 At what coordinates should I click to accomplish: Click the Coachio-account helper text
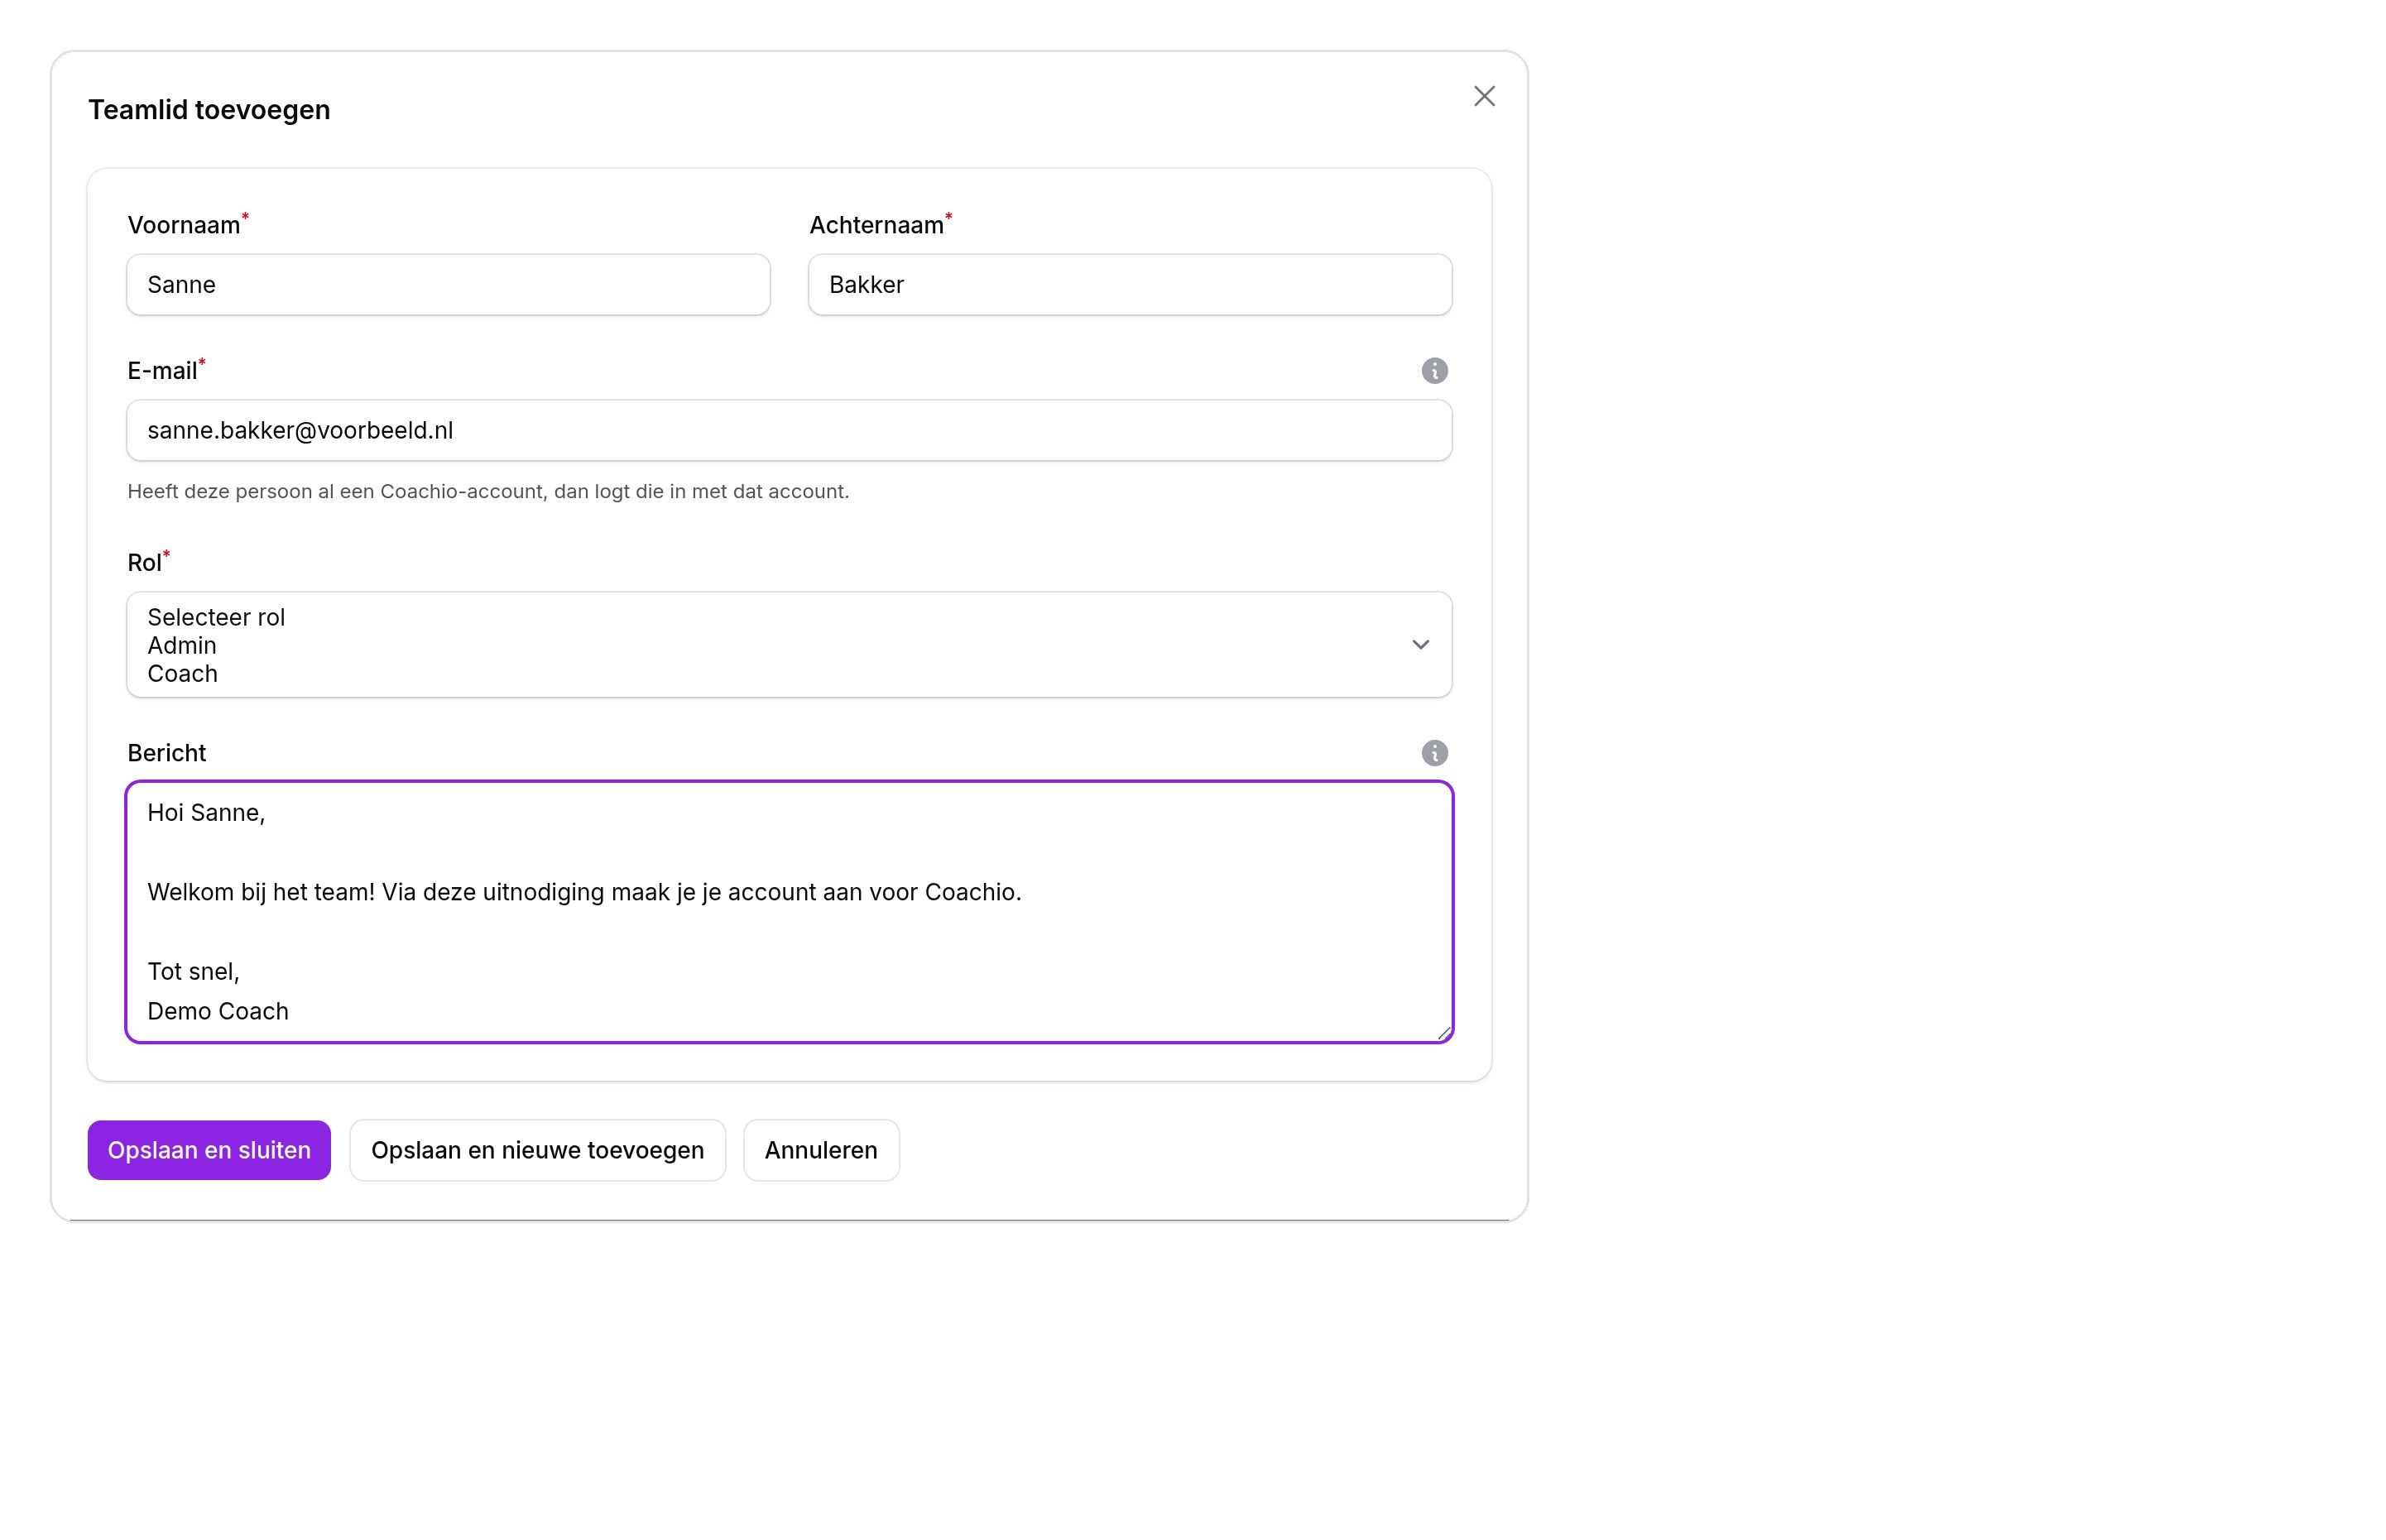point(488,492)
